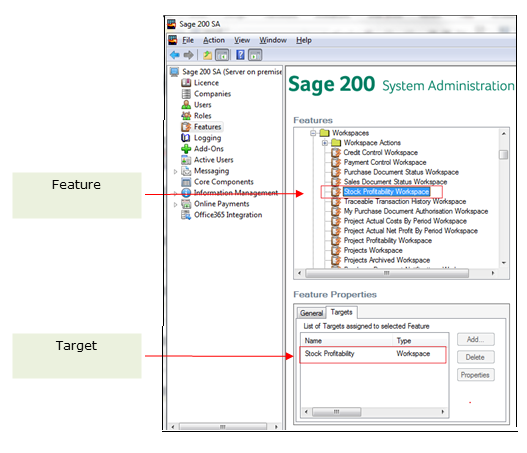Select Traceable Transaction History Workspace
The image size is (527, 453).
pos(405,202)
